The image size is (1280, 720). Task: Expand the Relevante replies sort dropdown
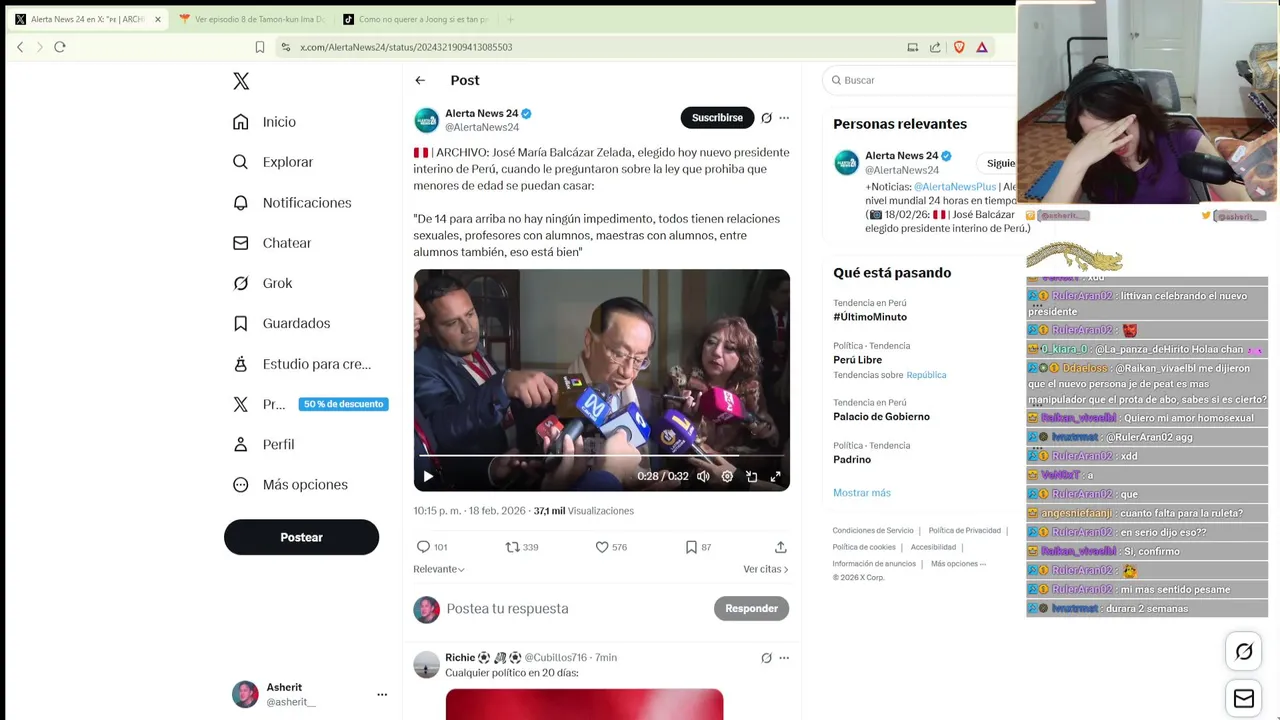(x=439, y=569)
